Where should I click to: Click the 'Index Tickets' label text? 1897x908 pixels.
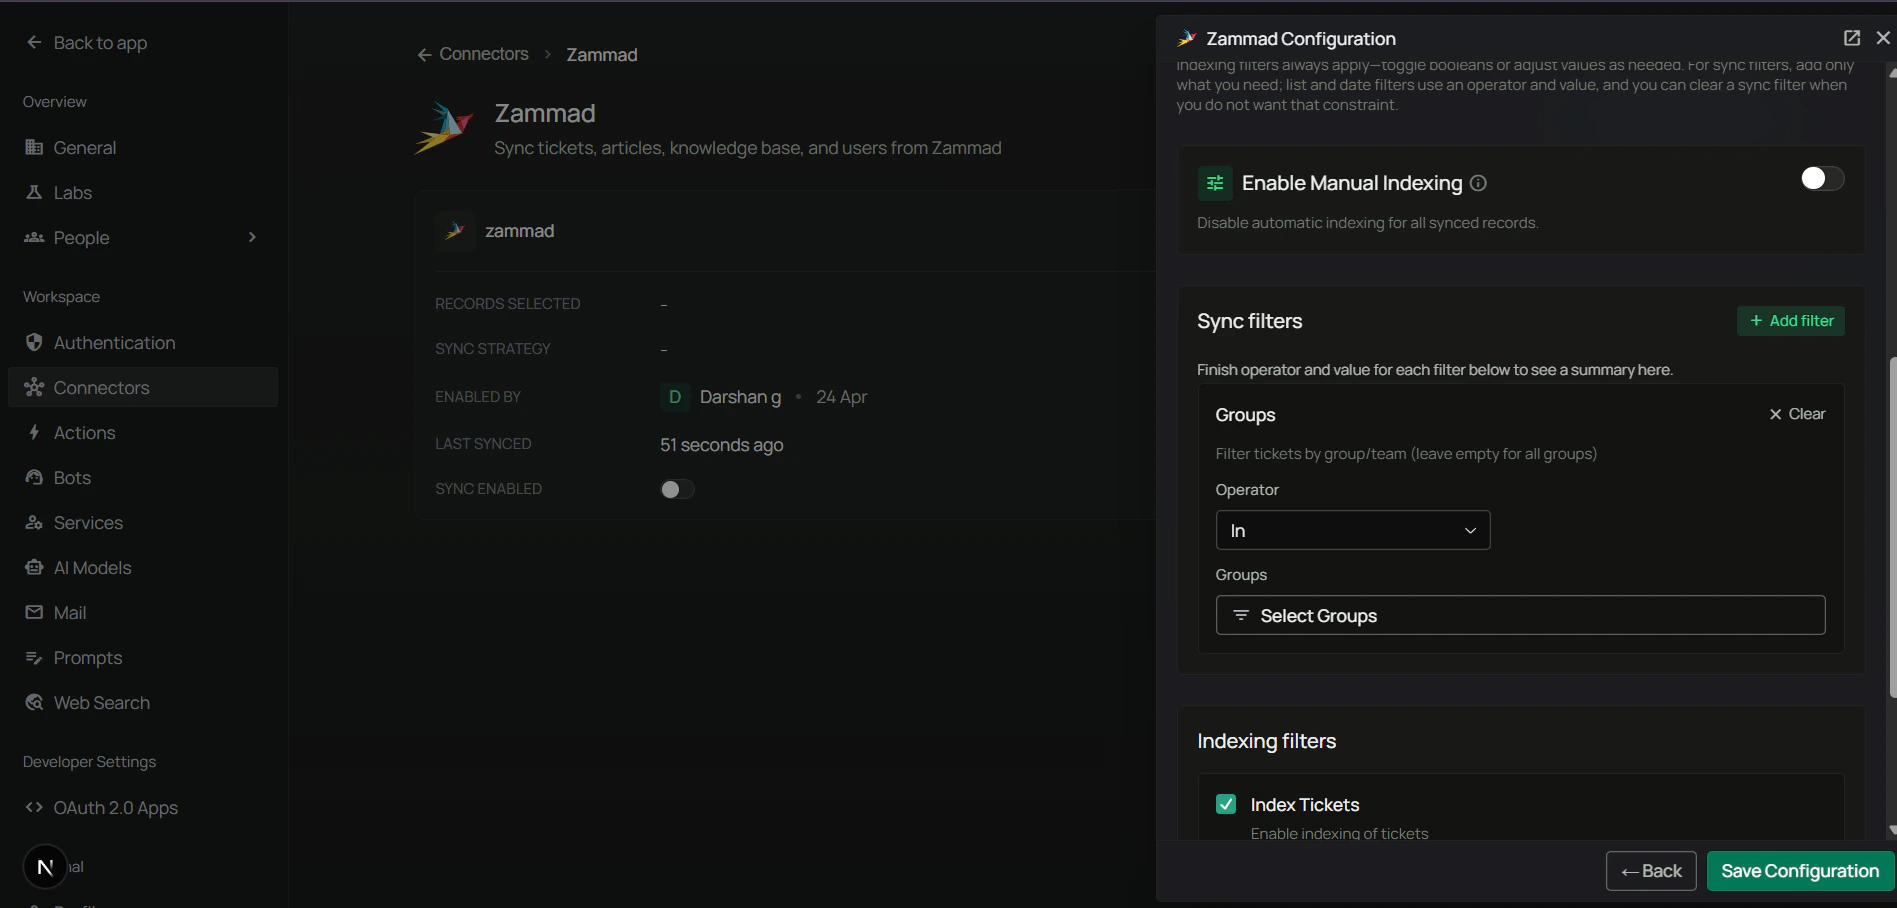tap(1305, 805)
